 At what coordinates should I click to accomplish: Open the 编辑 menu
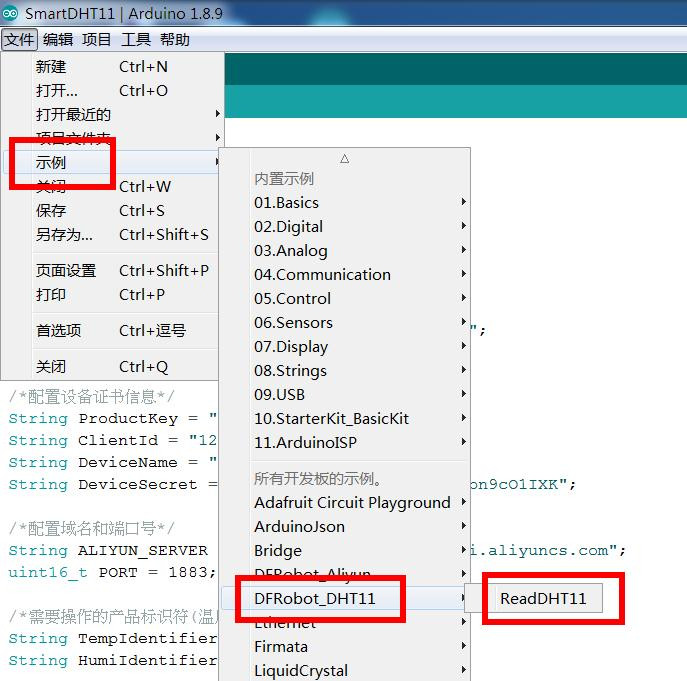[x=58, y=40]
